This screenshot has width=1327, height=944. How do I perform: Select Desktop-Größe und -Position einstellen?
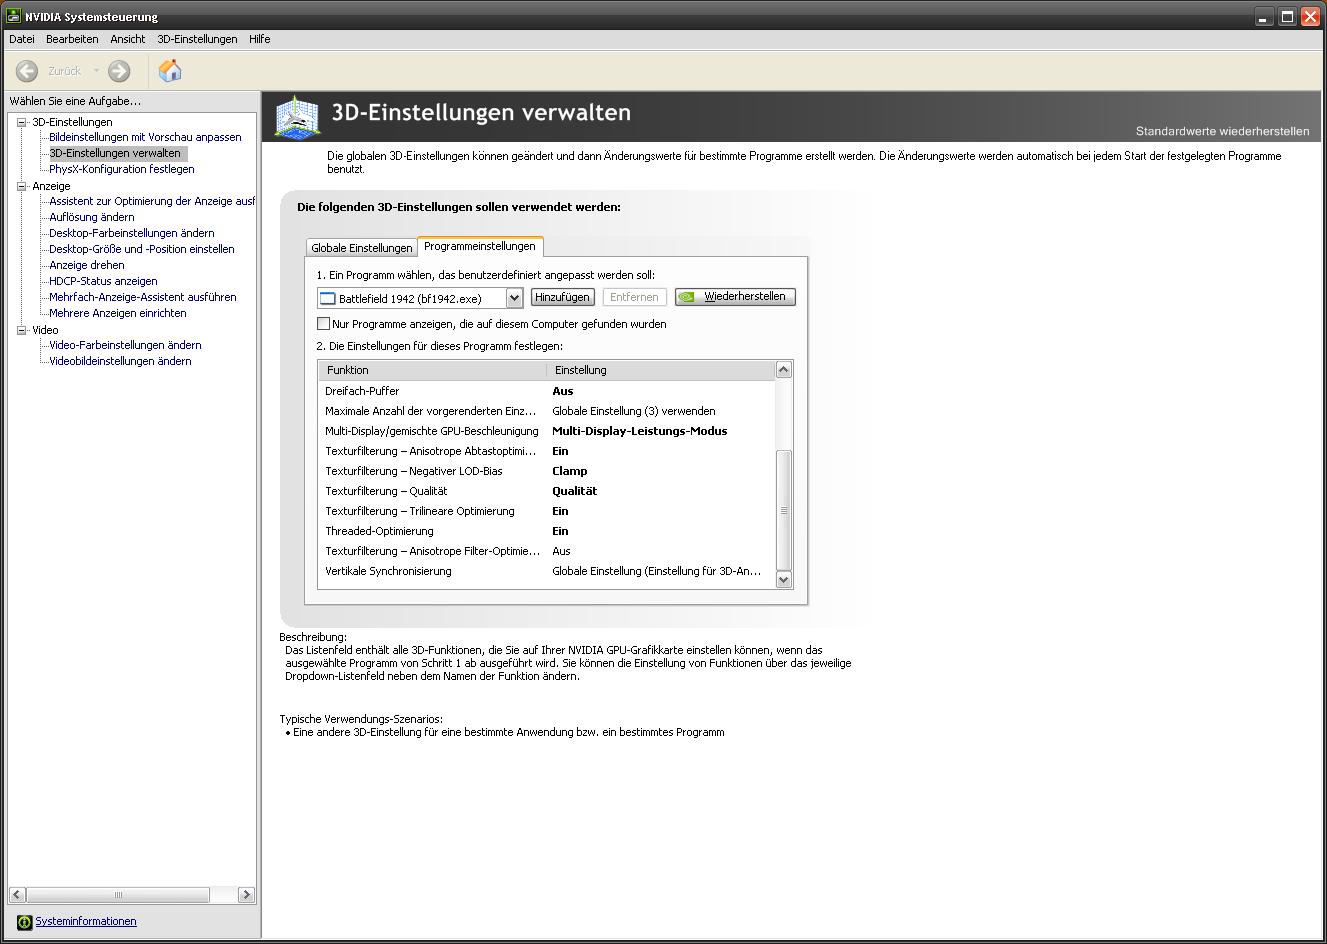click(142, 249)
